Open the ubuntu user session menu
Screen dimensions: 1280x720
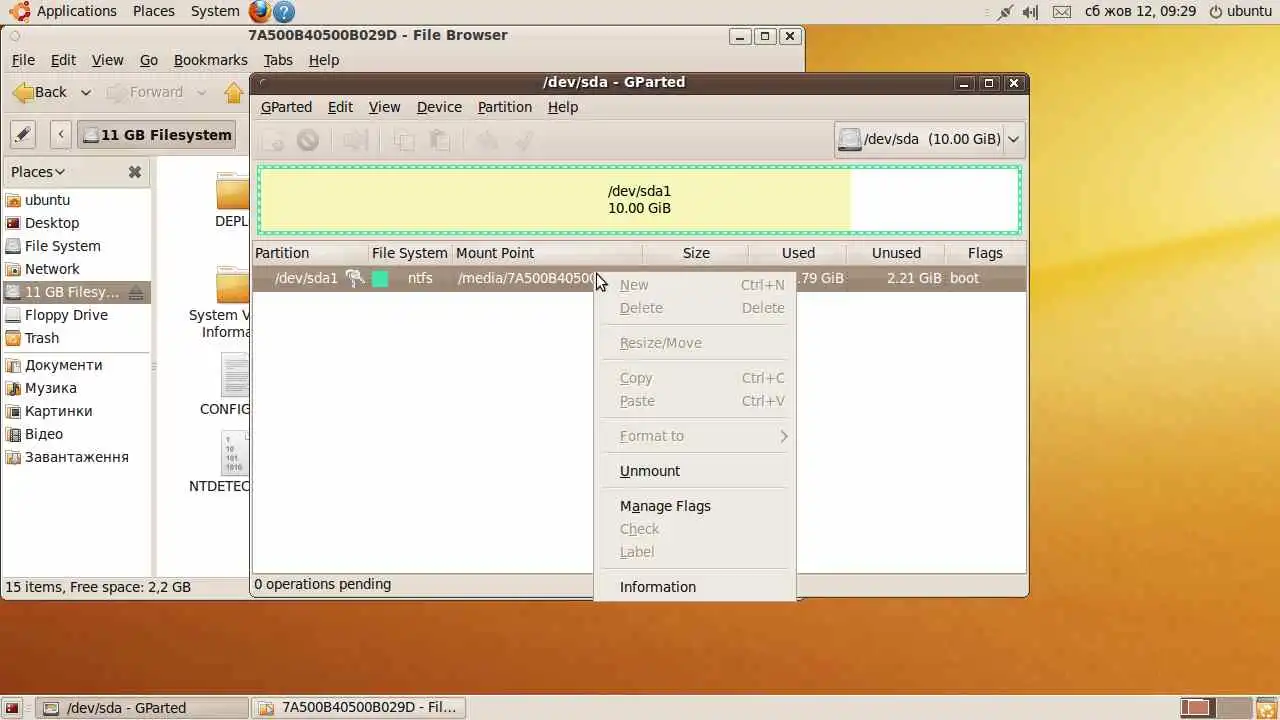click(1240, 11)
